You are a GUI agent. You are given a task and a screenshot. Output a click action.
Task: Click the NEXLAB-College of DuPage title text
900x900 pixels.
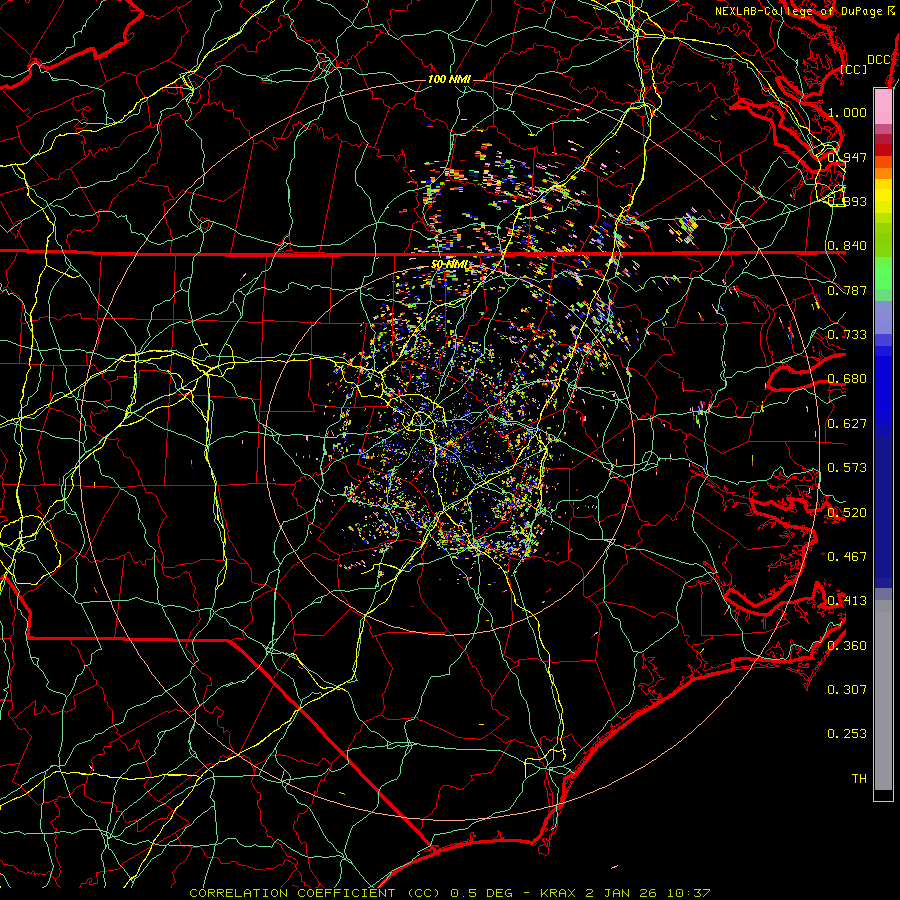(x=798, y=11)
